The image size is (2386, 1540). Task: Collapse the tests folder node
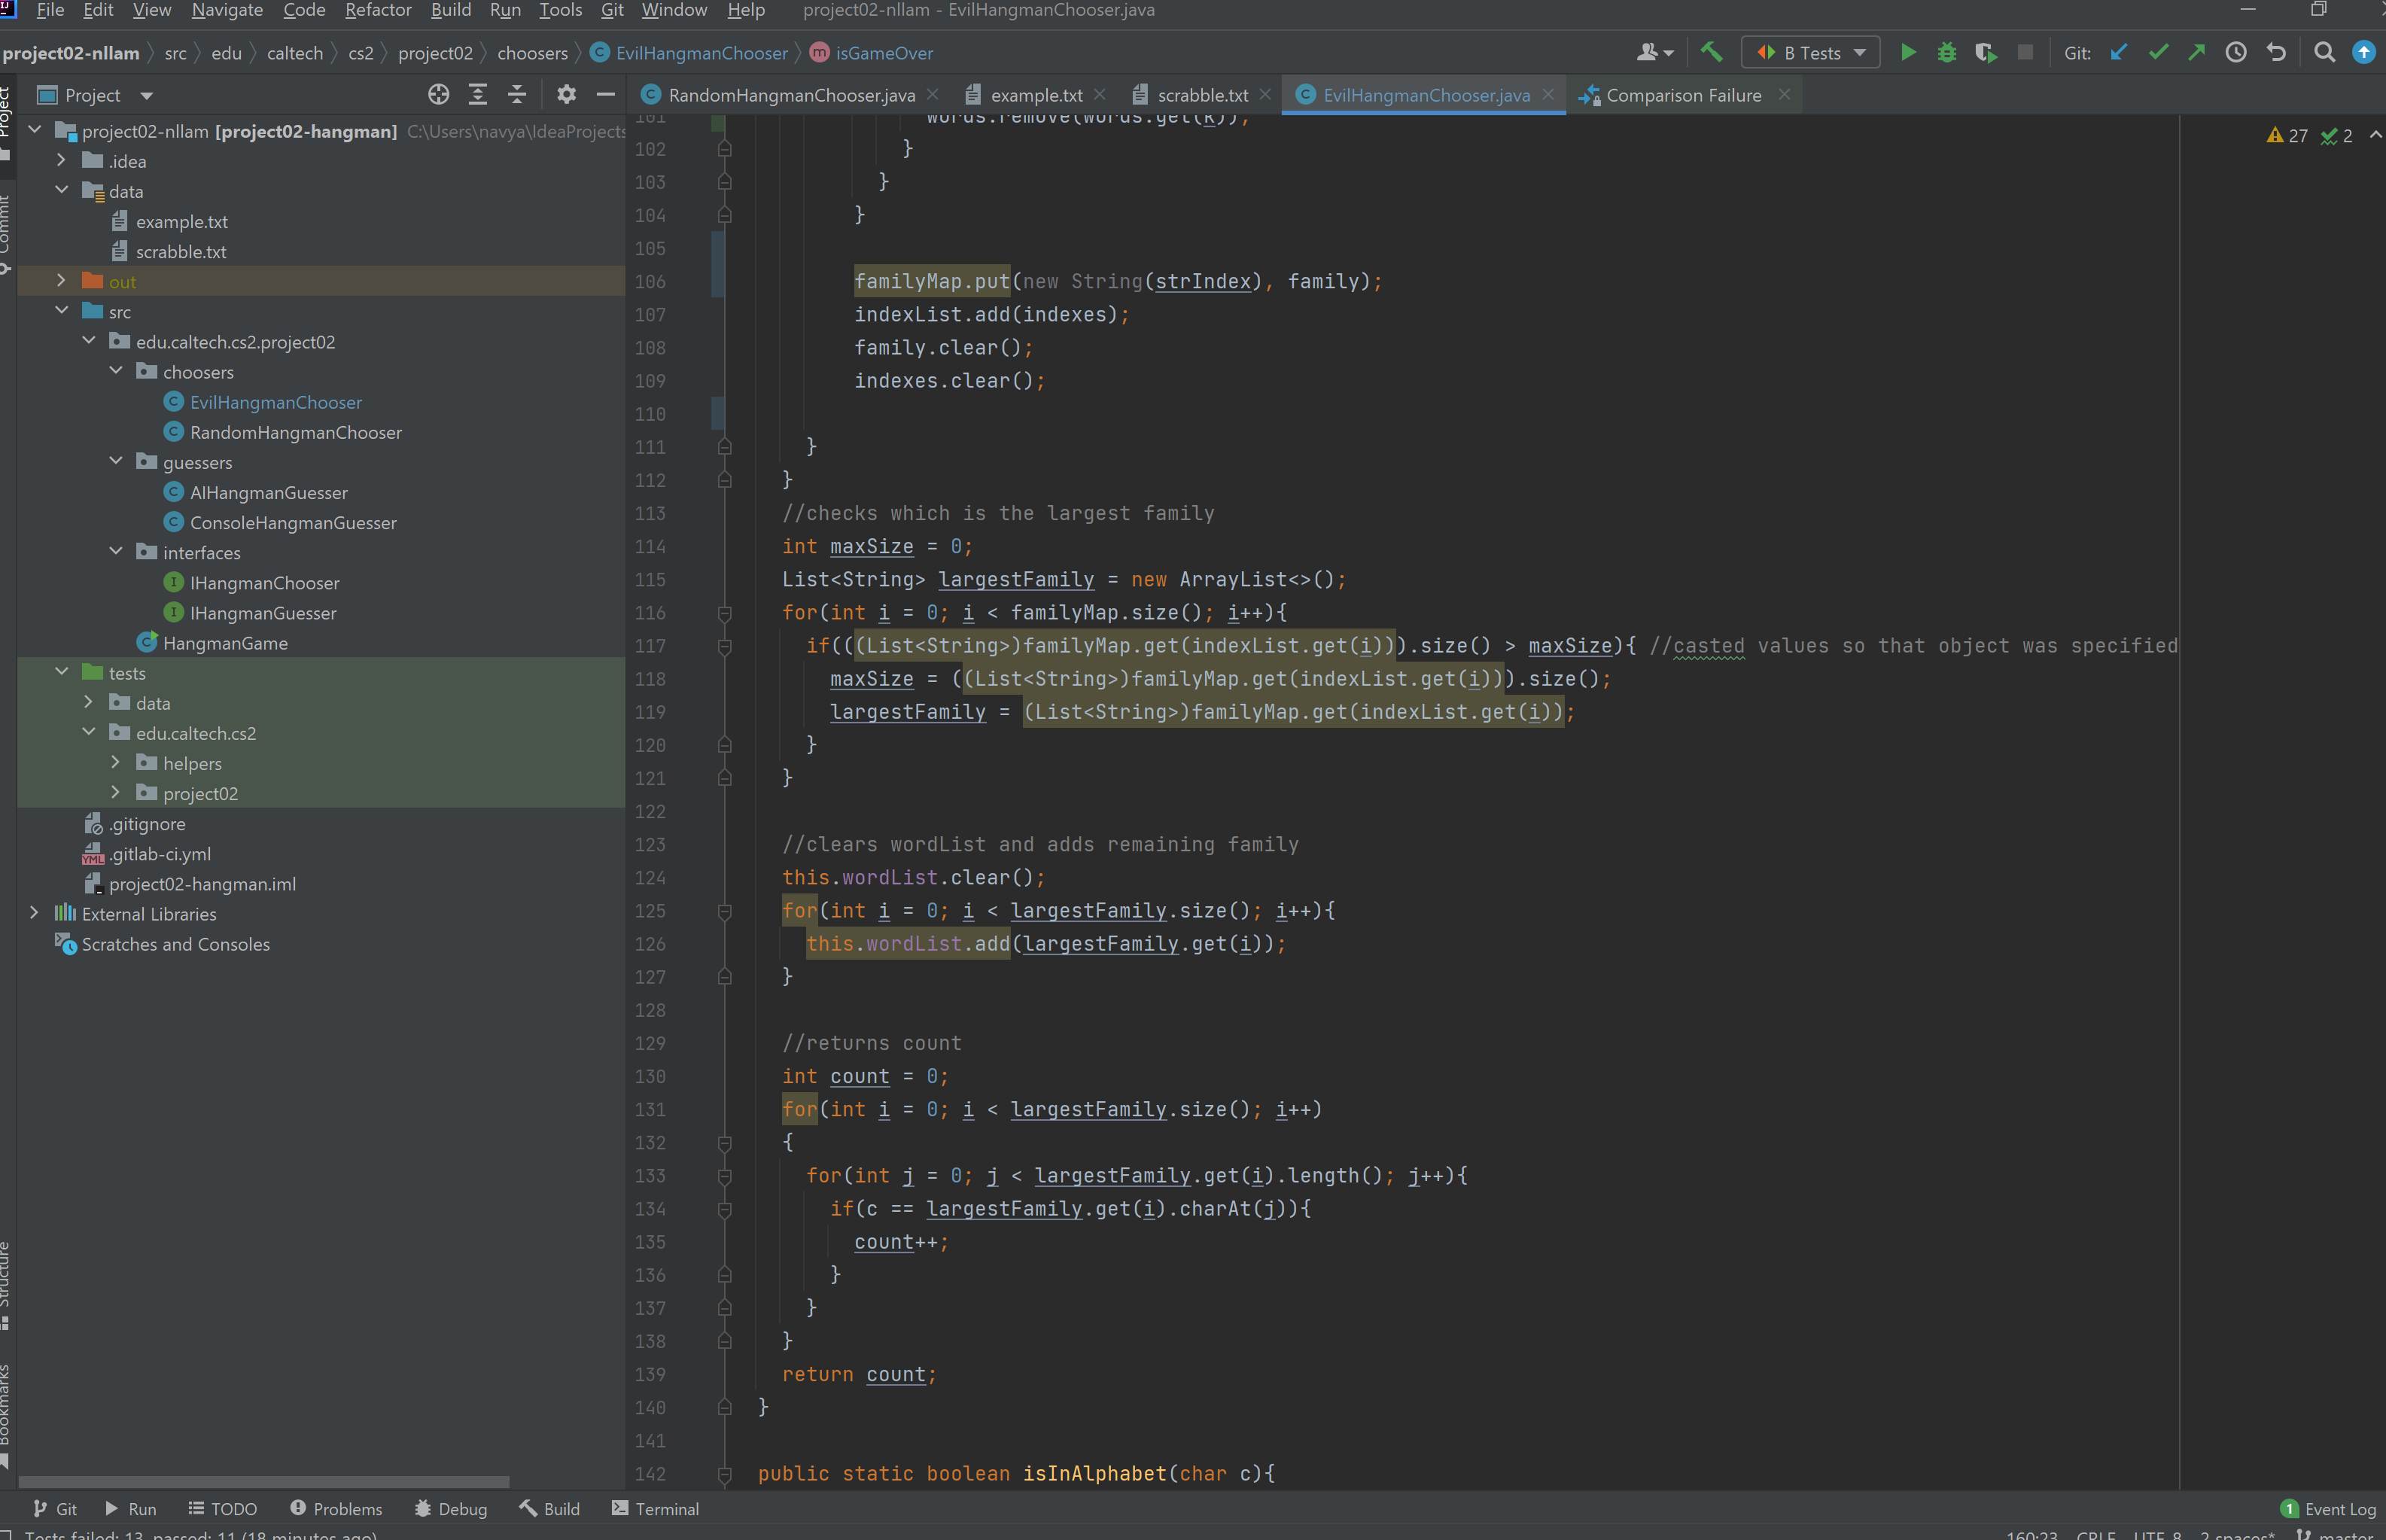coord(61,672)
